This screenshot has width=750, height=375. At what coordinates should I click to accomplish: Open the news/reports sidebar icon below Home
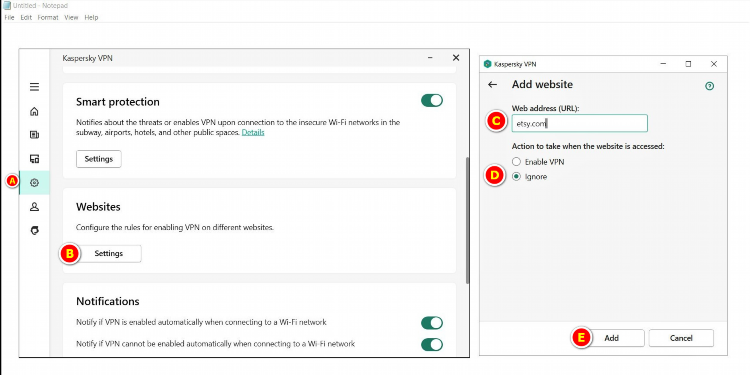[x=34, y=135]
